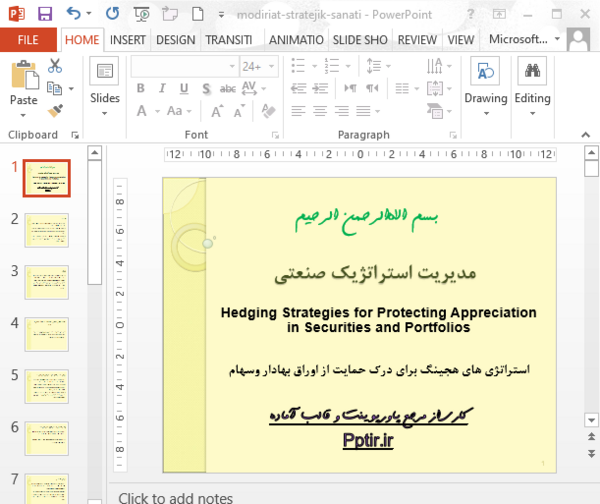Open the Clipboard pane launcher
This screenshot has height=504, width=600.
click(x=75, y=135)
